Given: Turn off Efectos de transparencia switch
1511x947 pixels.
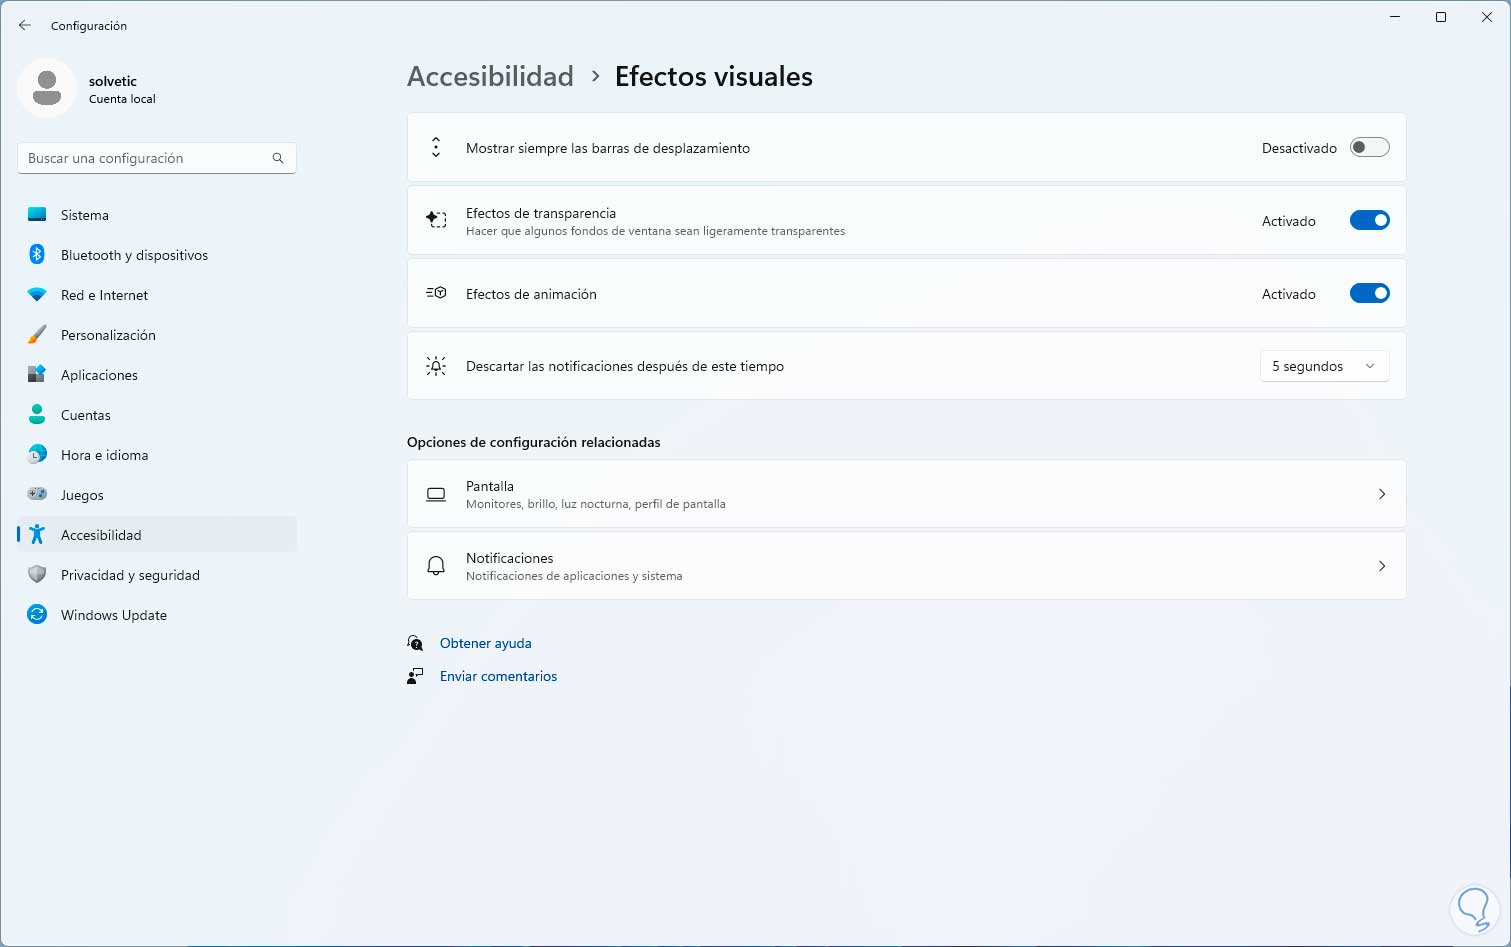Looking at the screenshot, I should pyautogui.click(x=1369, y=221).
